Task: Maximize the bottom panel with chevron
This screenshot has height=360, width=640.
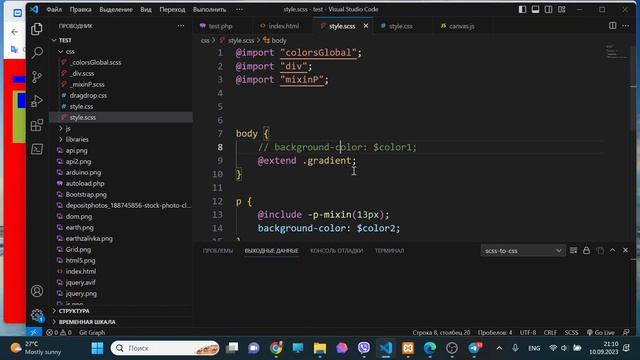Action: click(x=613, y=250)
